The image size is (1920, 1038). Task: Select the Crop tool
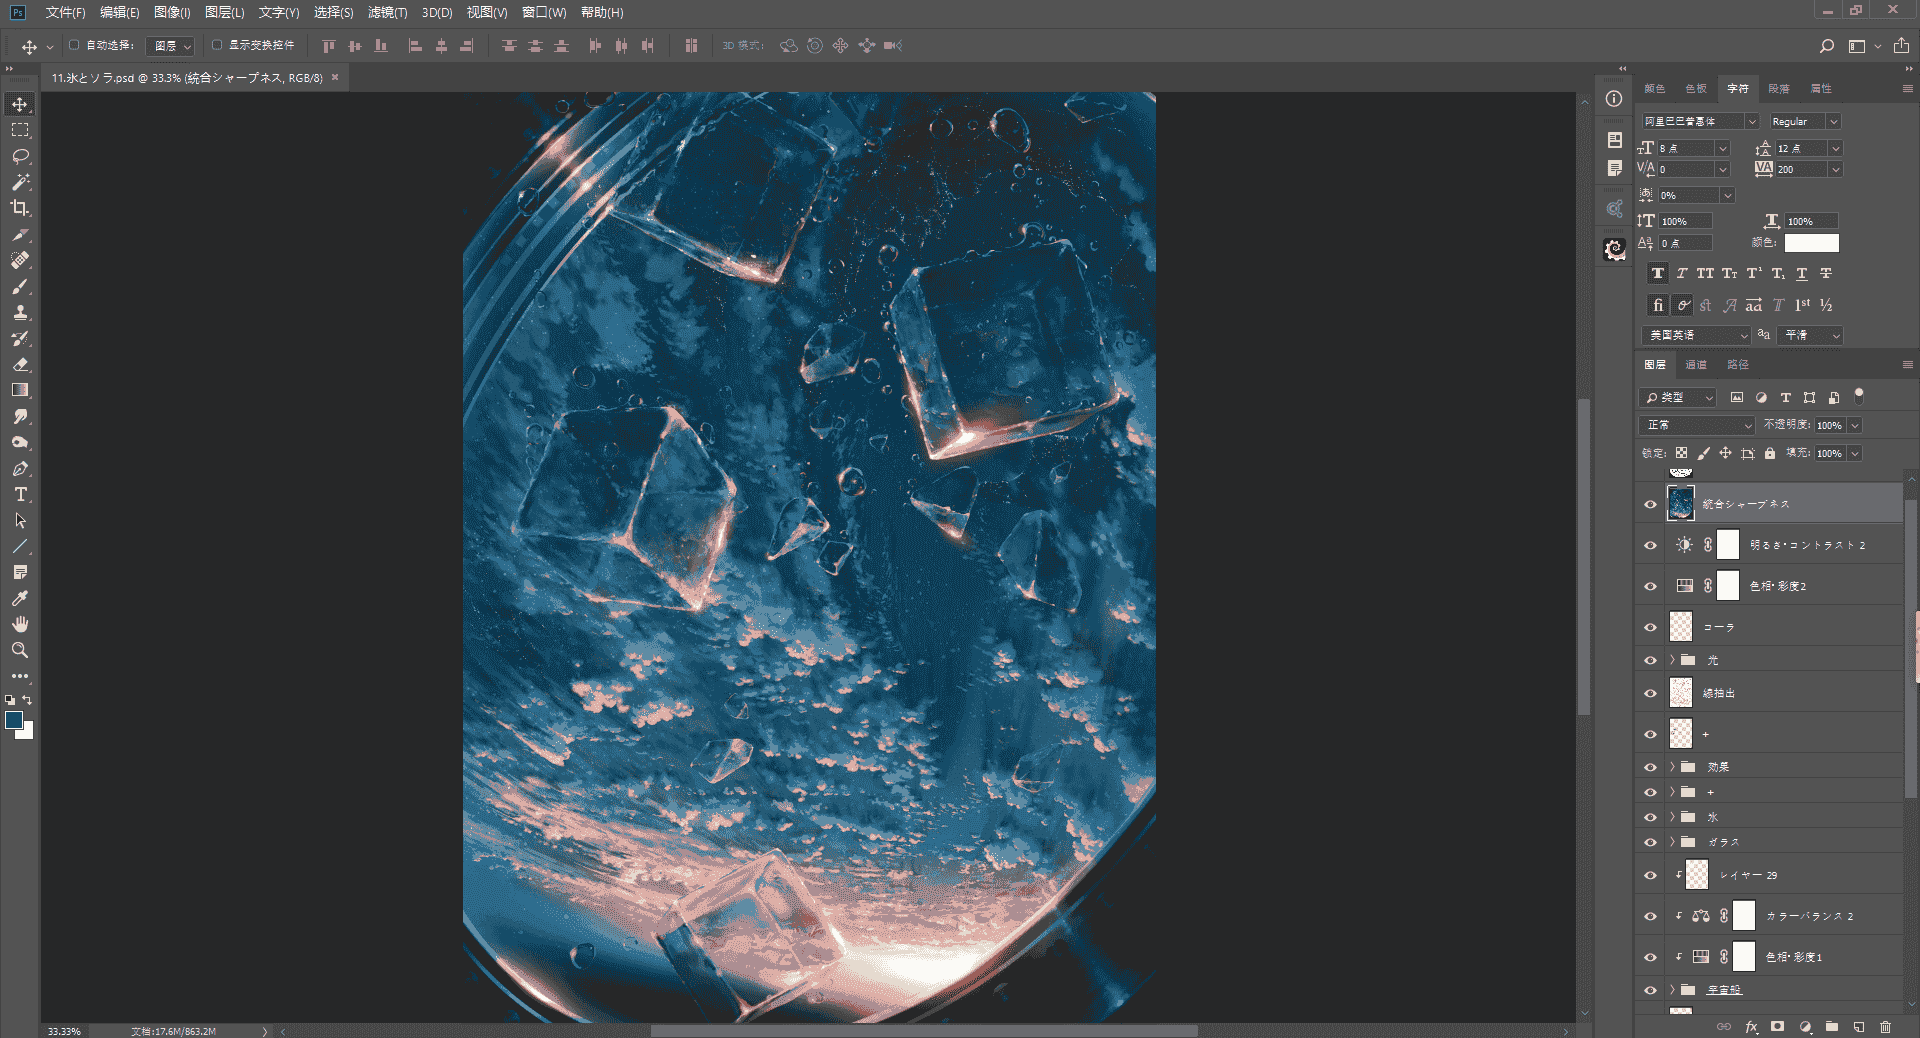point(20,208)
